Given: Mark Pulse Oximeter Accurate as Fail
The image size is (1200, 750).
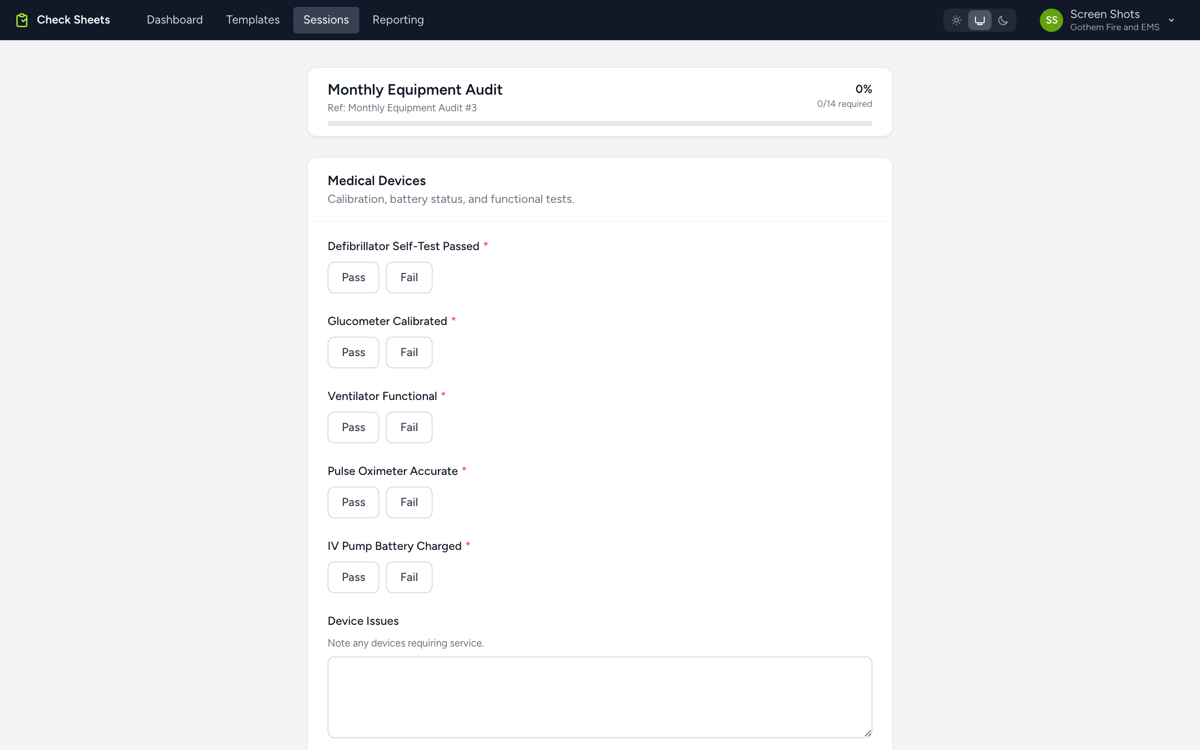Looking at the screenshot, I should click(409, 502).
